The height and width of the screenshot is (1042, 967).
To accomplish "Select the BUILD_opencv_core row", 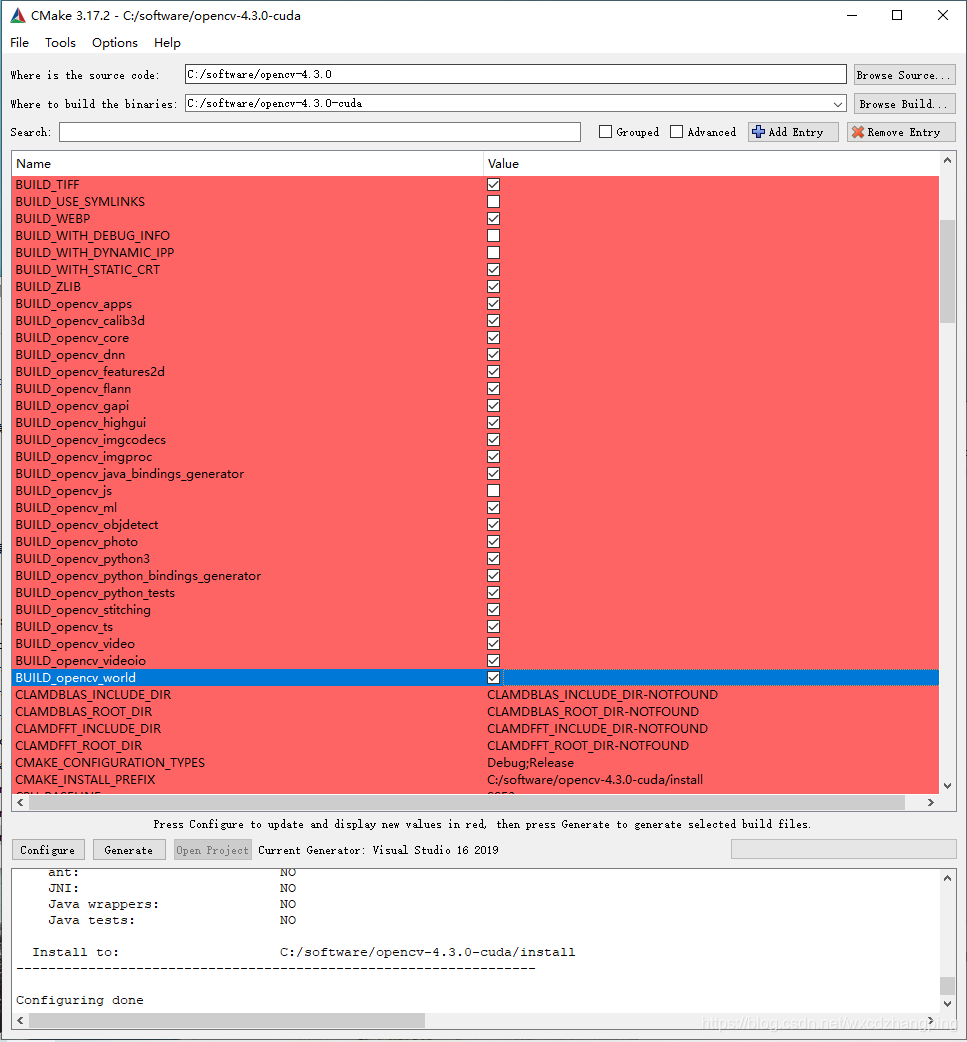I will pos(475,338).
